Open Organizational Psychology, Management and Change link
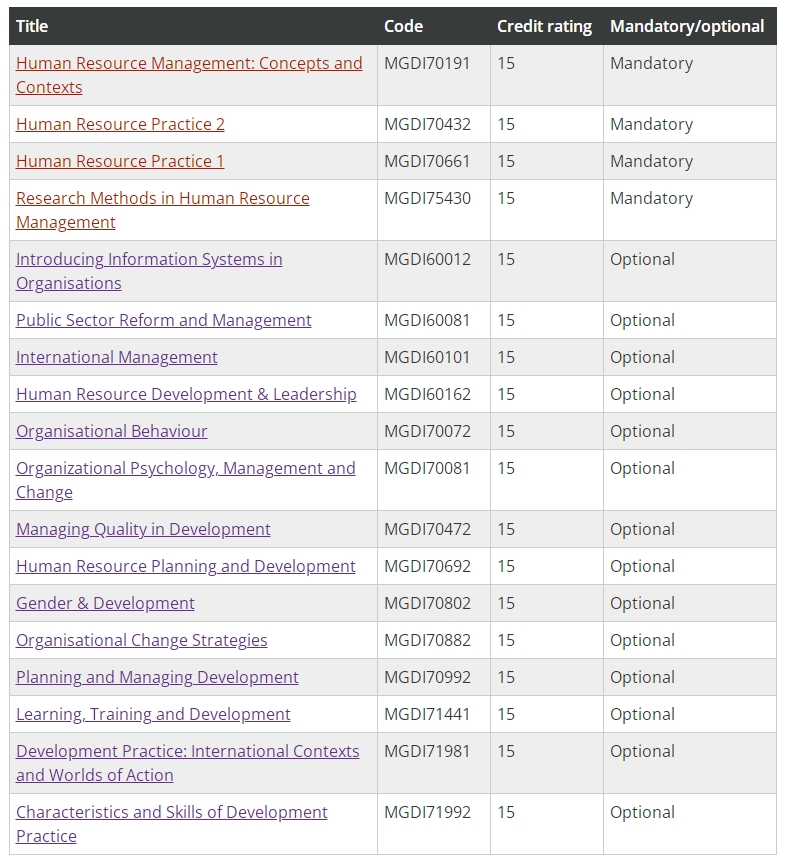This screenshot has height=864, width=786. click(x=185, y=469)
